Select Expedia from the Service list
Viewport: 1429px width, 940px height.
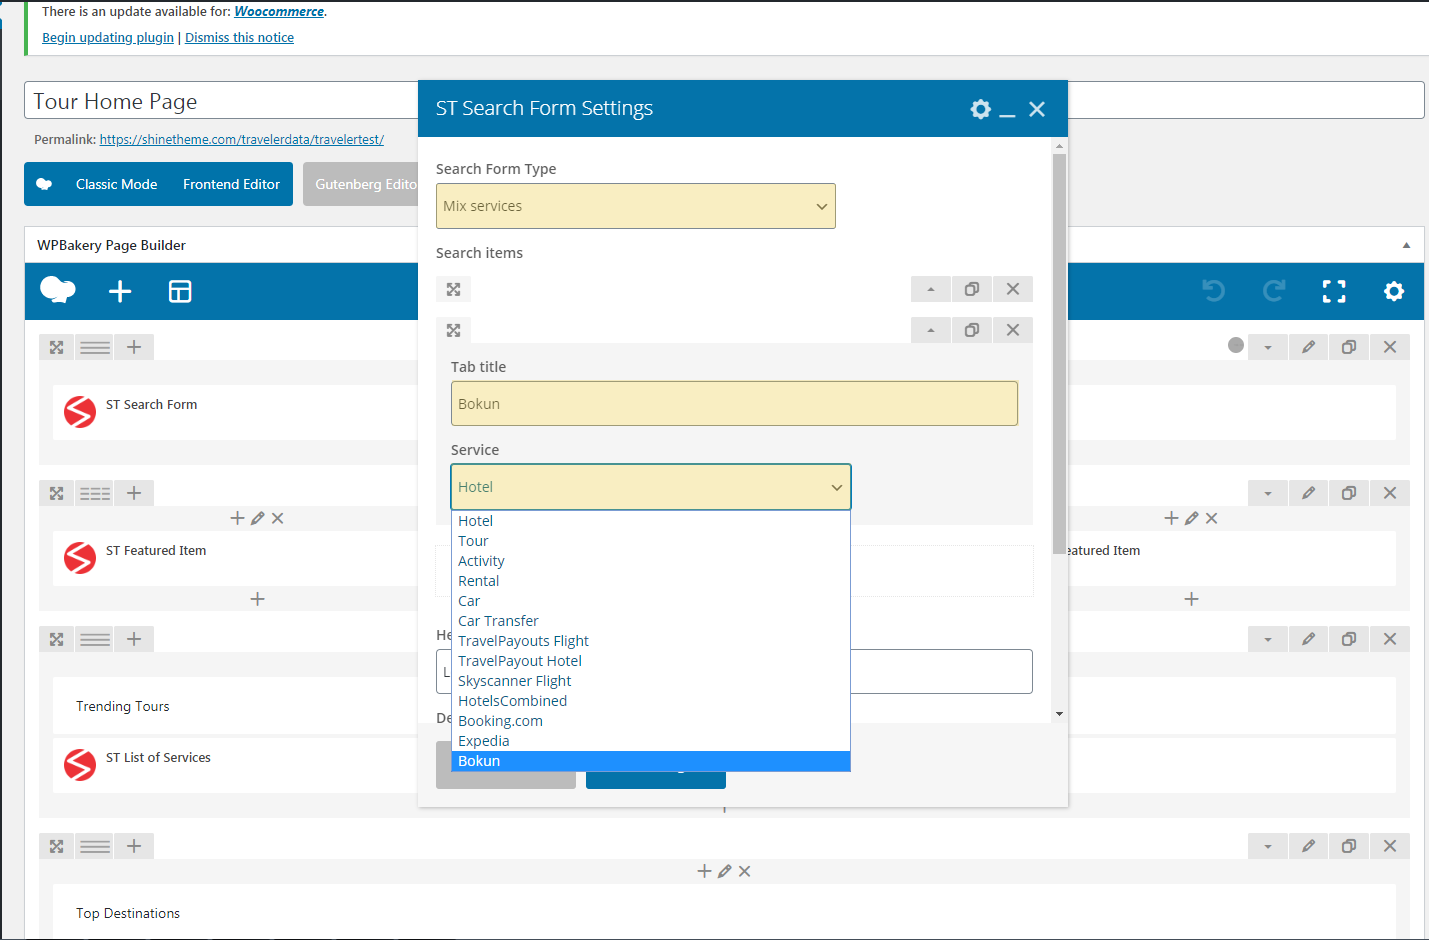point(651,741)
